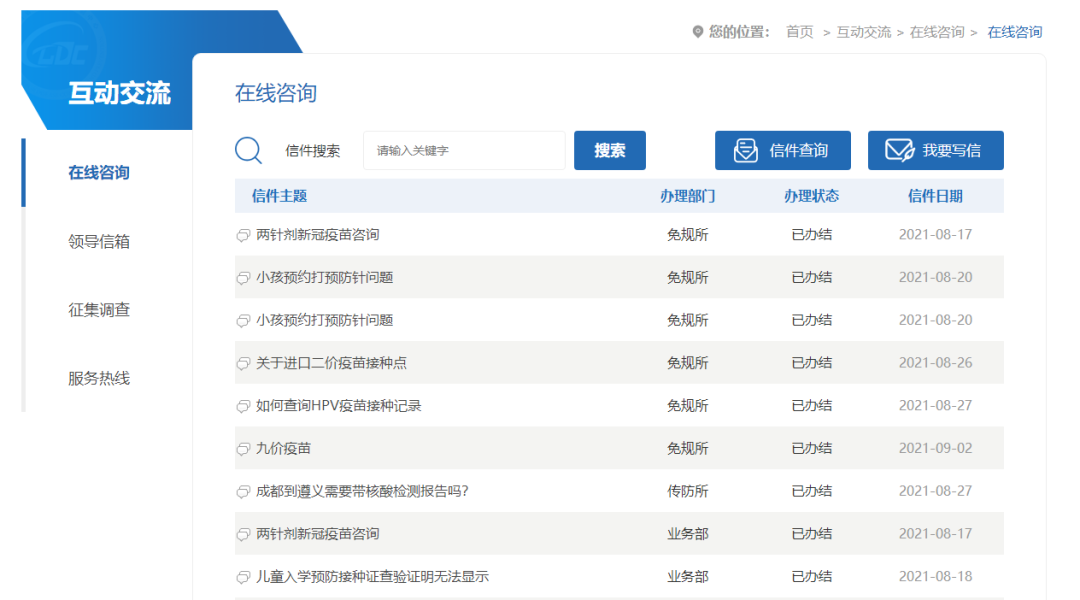Click the 信件查询 button

click(782, 151)
